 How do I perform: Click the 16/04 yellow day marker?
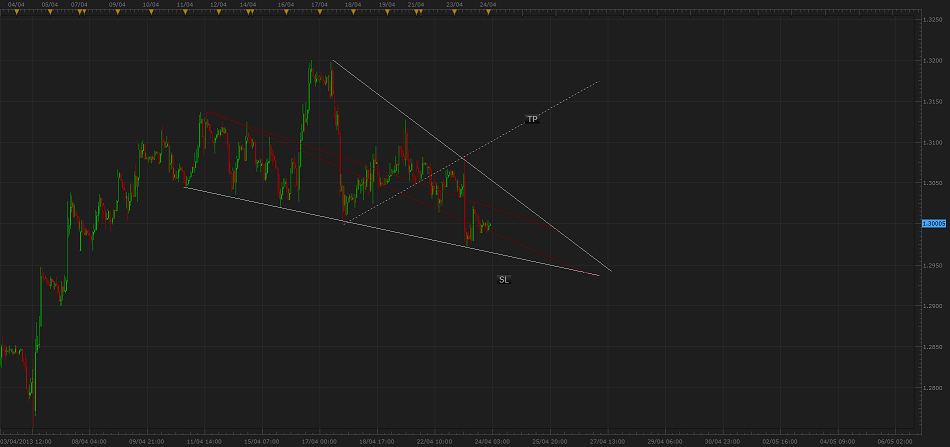[x=285, y=13]
